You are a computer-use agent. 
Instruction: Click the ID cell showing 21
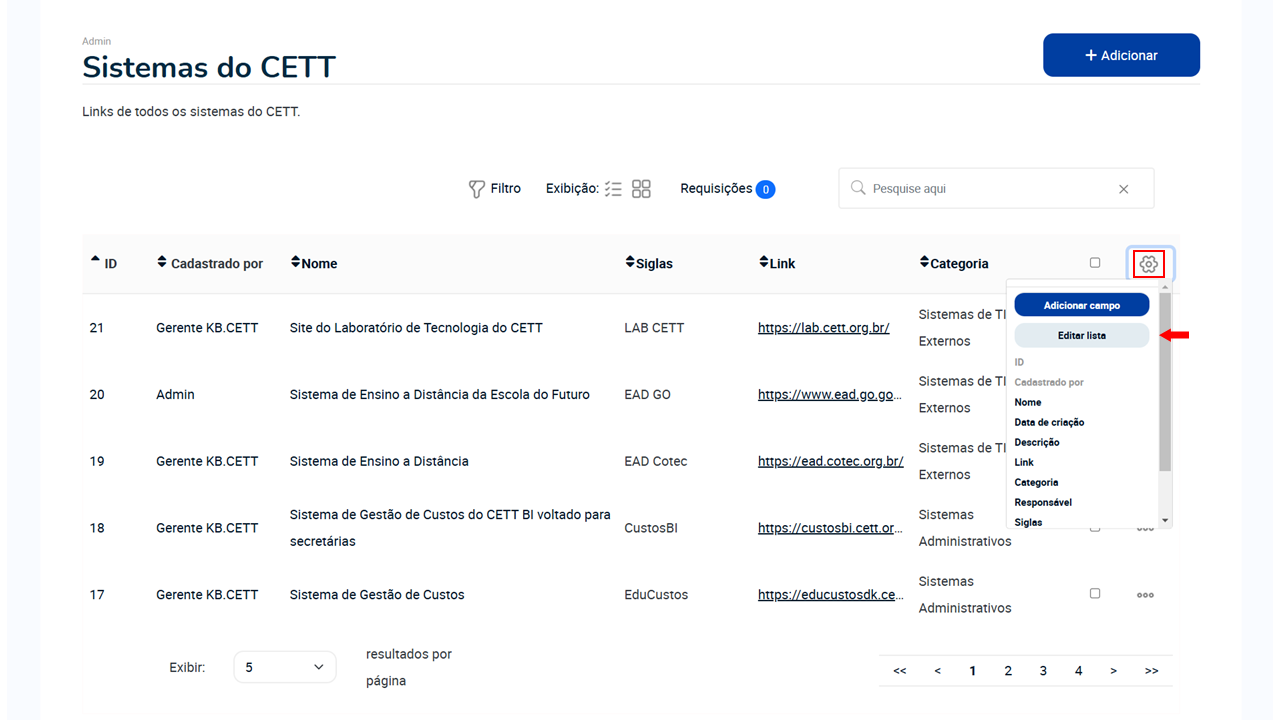click(x=97, y=328)
